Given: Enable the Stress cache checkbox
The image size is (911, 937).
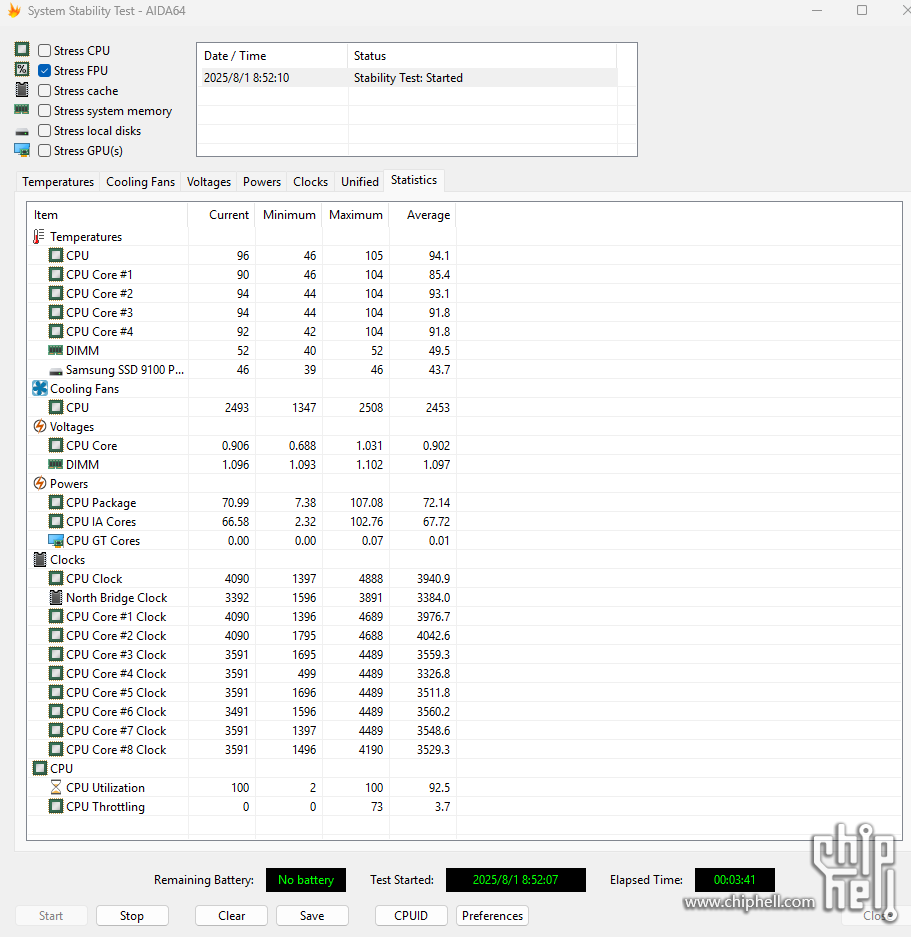Looking at the screenshot, I should coord(44,91).
